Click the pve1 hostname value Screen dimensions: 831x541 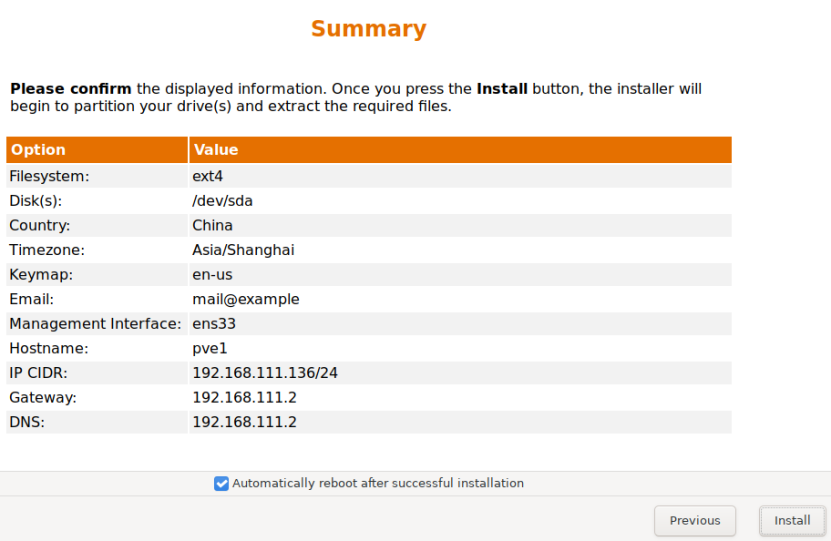(x=210, y=348)
